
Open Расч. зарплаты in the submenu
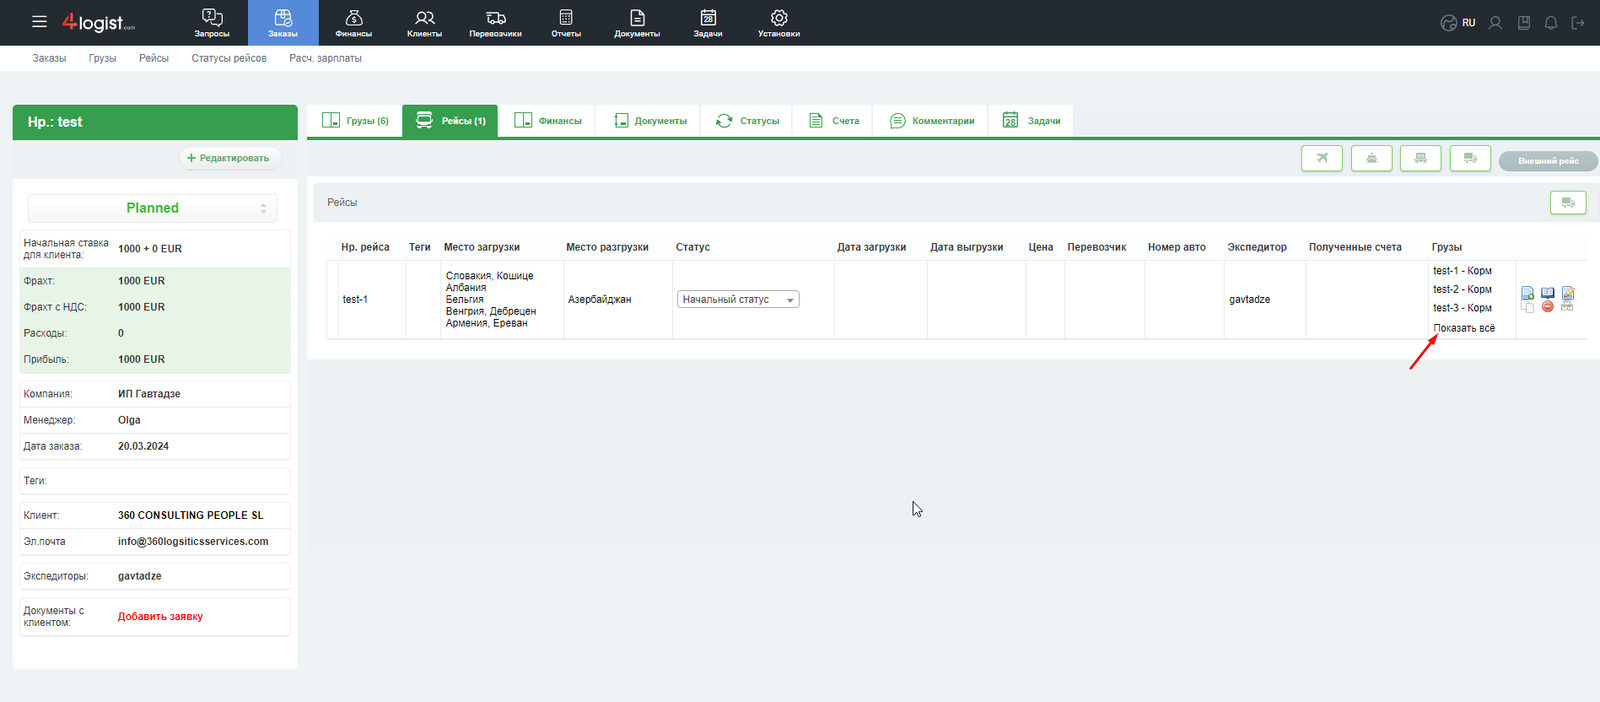click(325, 58)
